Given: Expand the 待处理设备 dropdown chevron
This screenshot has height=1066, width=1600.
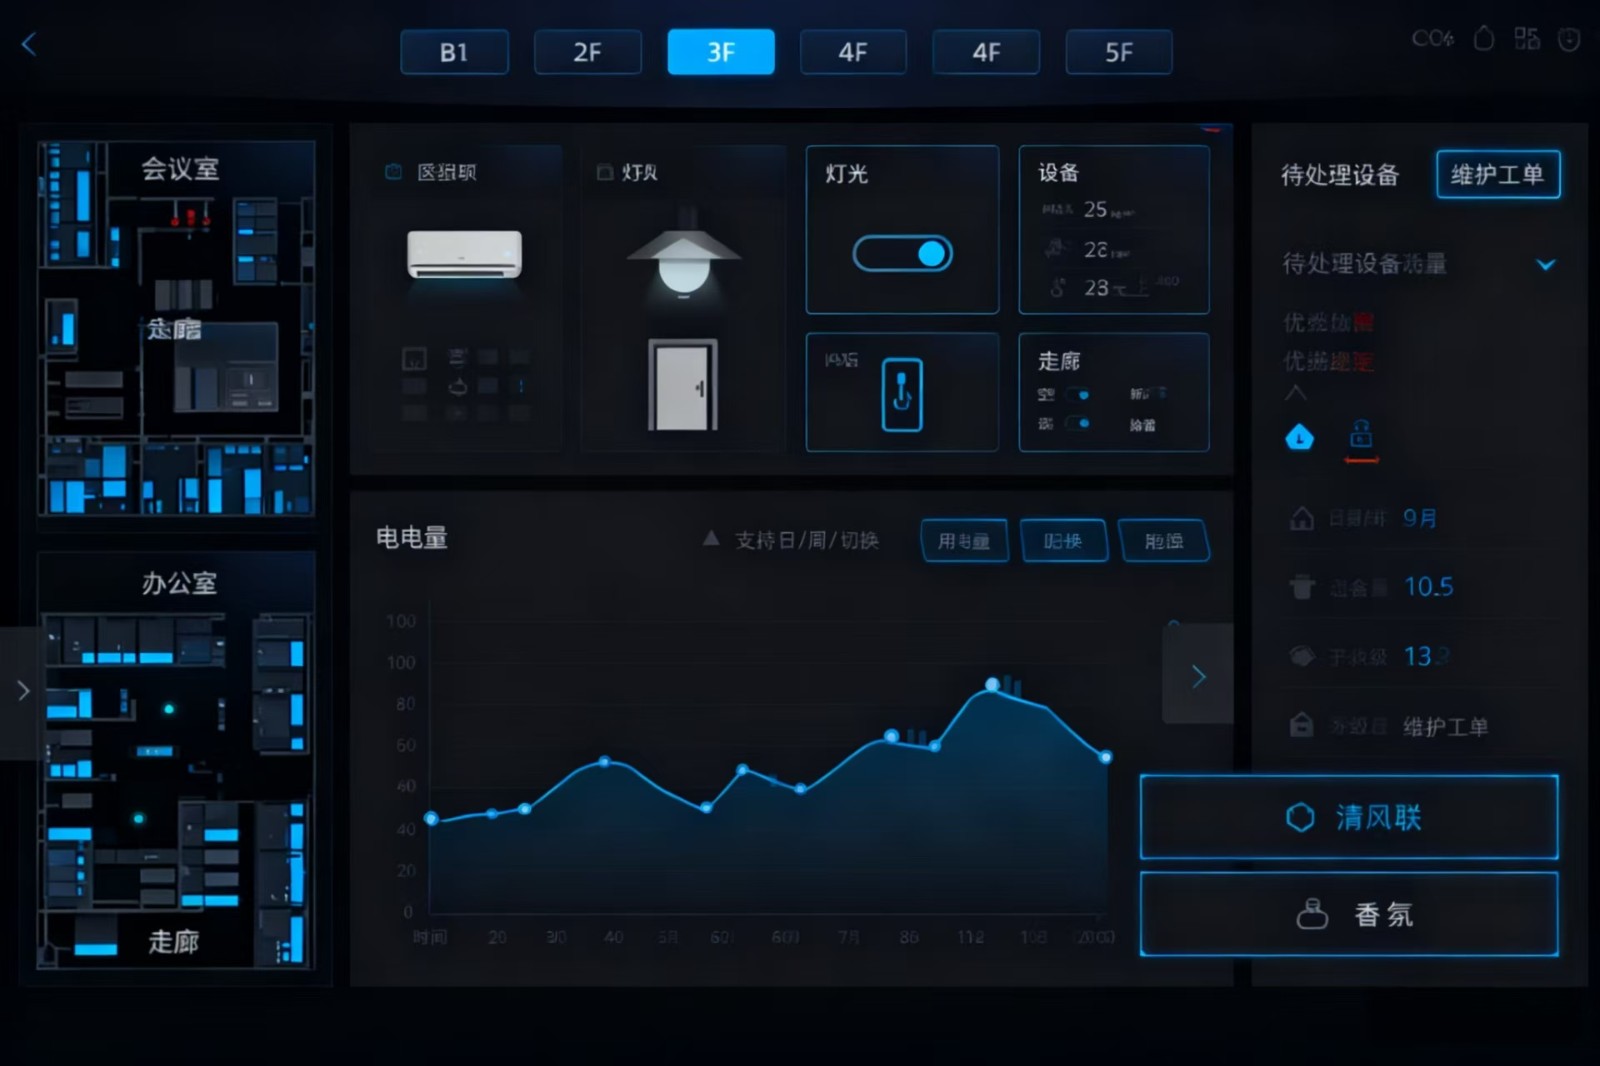Looking at the screenshot, I should pos(1545,265).
